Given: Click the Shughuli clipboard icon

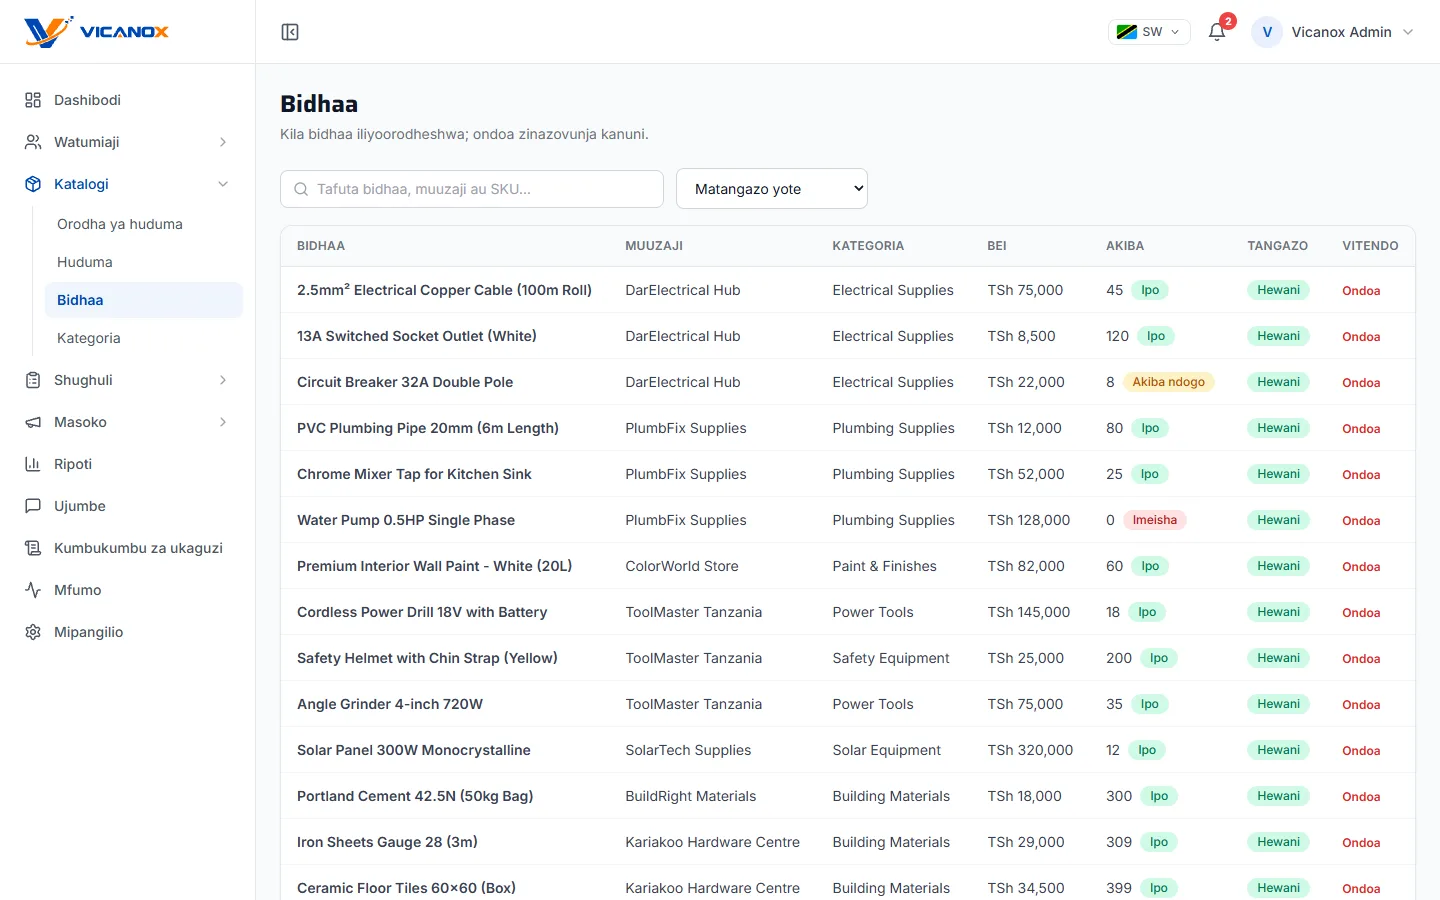Looking at the screenshot, I should (33, 380).
